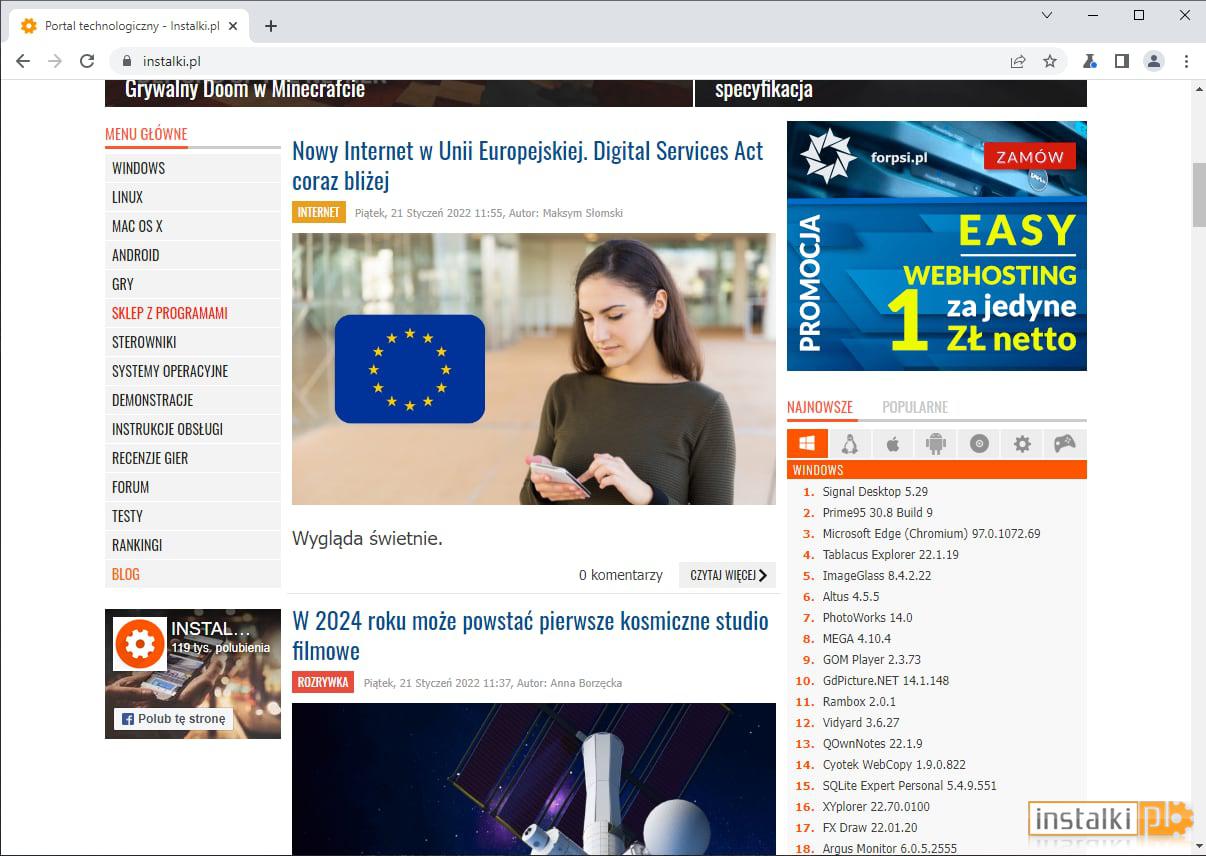Expand the tab search chevron
This screenshot has height=856, width=1206.
coord(1047,15)
